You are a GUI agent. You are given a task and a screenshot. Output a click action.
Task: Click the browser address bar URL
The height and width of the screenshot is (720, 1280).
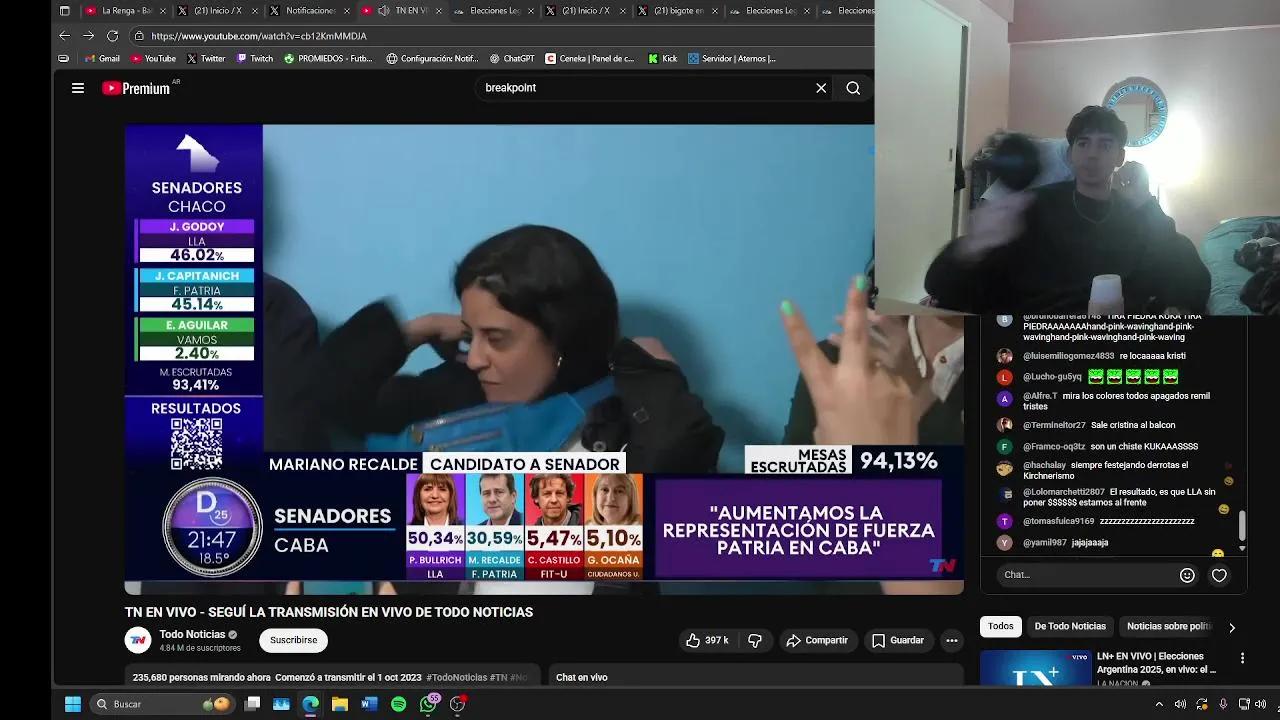point(259,36)
